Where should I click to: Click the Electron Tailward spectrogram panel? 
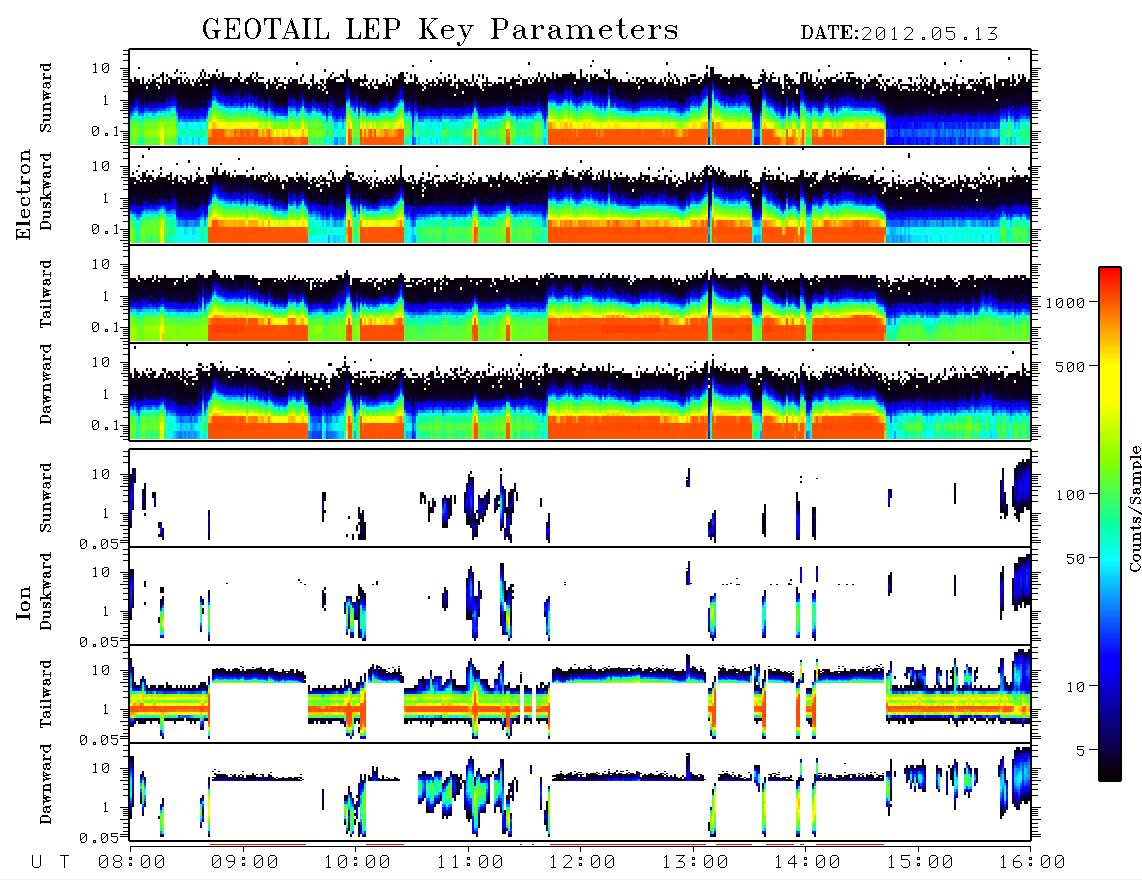pyautogui.click(x=580, y=294)
